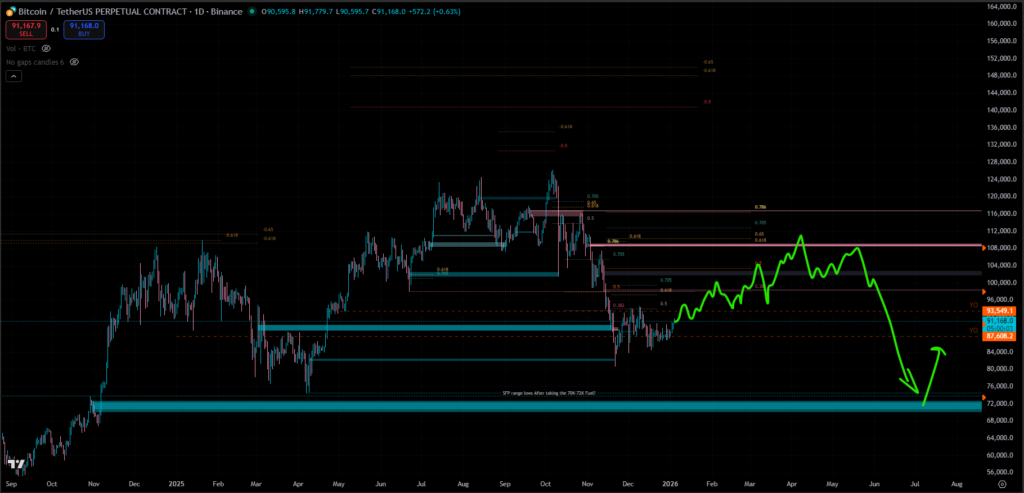Select the No gaps candles 6 label
This screenshot has width=1024, height=493.
[35, 61]
